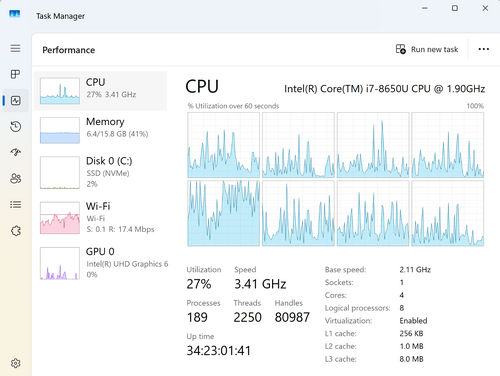Select the Wi-Fi performance item
Screen dimensions: 500x376
[100, 218]
